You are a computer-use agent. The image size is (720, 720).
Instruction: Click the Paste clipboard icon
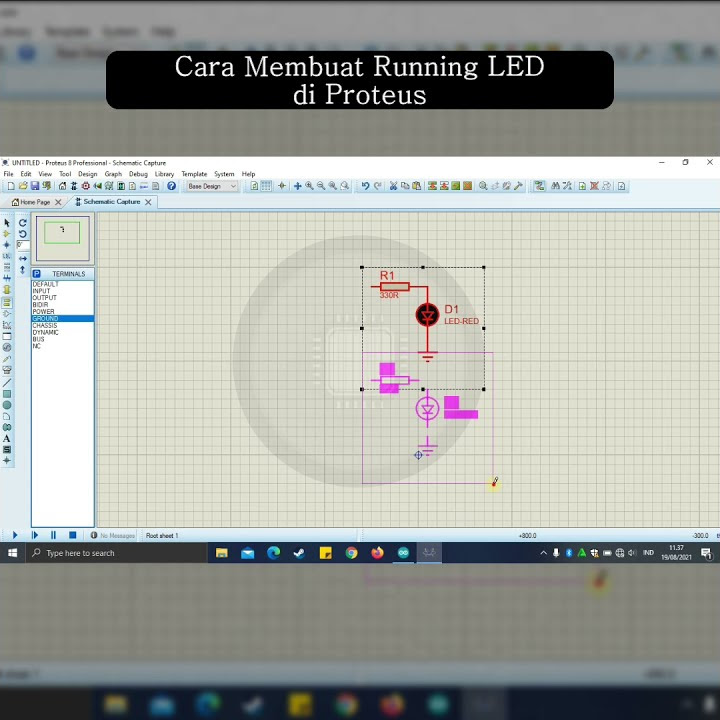click(416, 186)
